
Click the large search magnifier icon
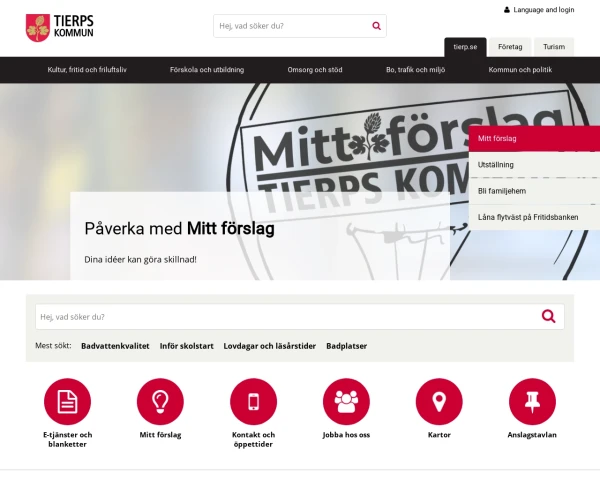pyautogui.click(x=548, y=317)
